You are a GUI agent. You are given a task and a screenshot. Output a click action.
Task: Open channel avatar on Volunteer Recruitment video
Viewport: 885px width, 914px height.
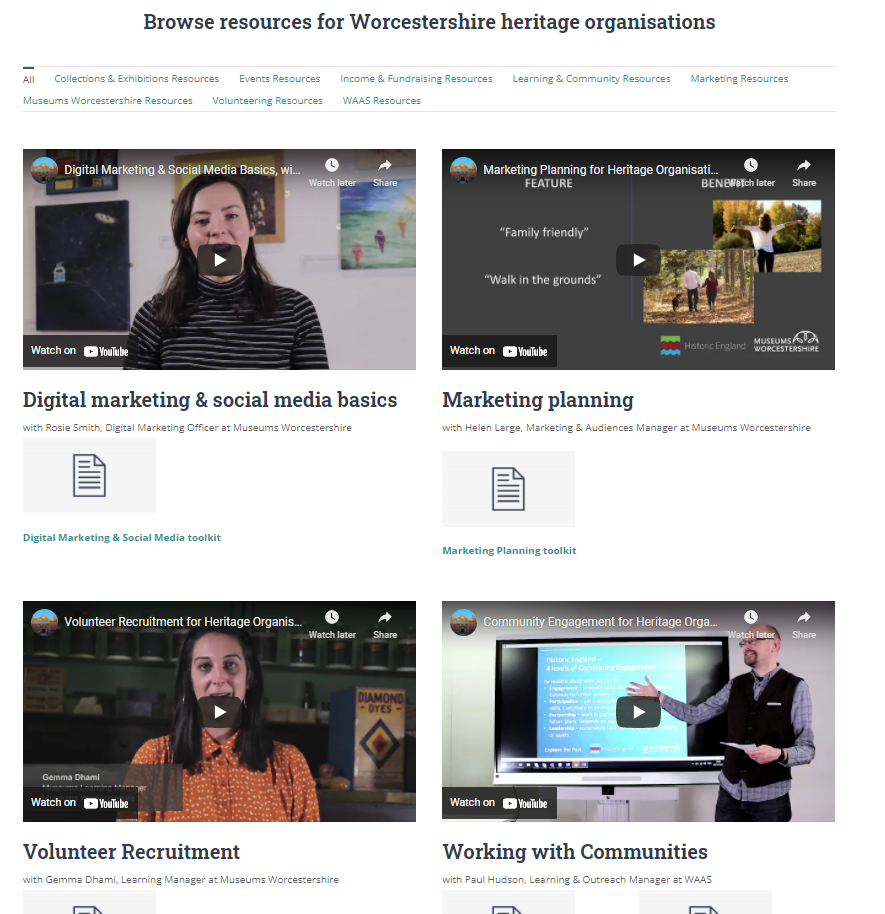pyautogui.click(x=45, y=622)
